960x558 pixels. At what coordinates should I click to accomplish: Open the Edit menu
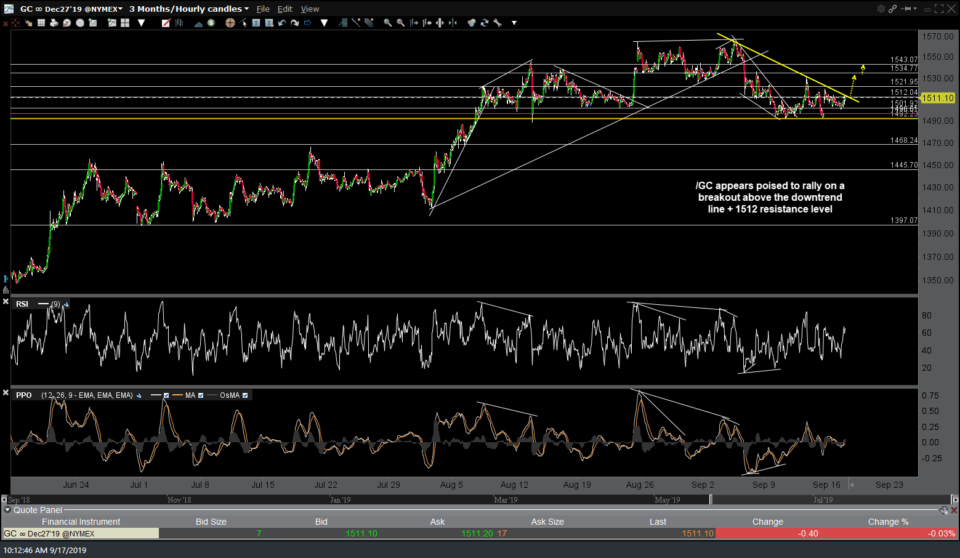[x=286, y=8]
